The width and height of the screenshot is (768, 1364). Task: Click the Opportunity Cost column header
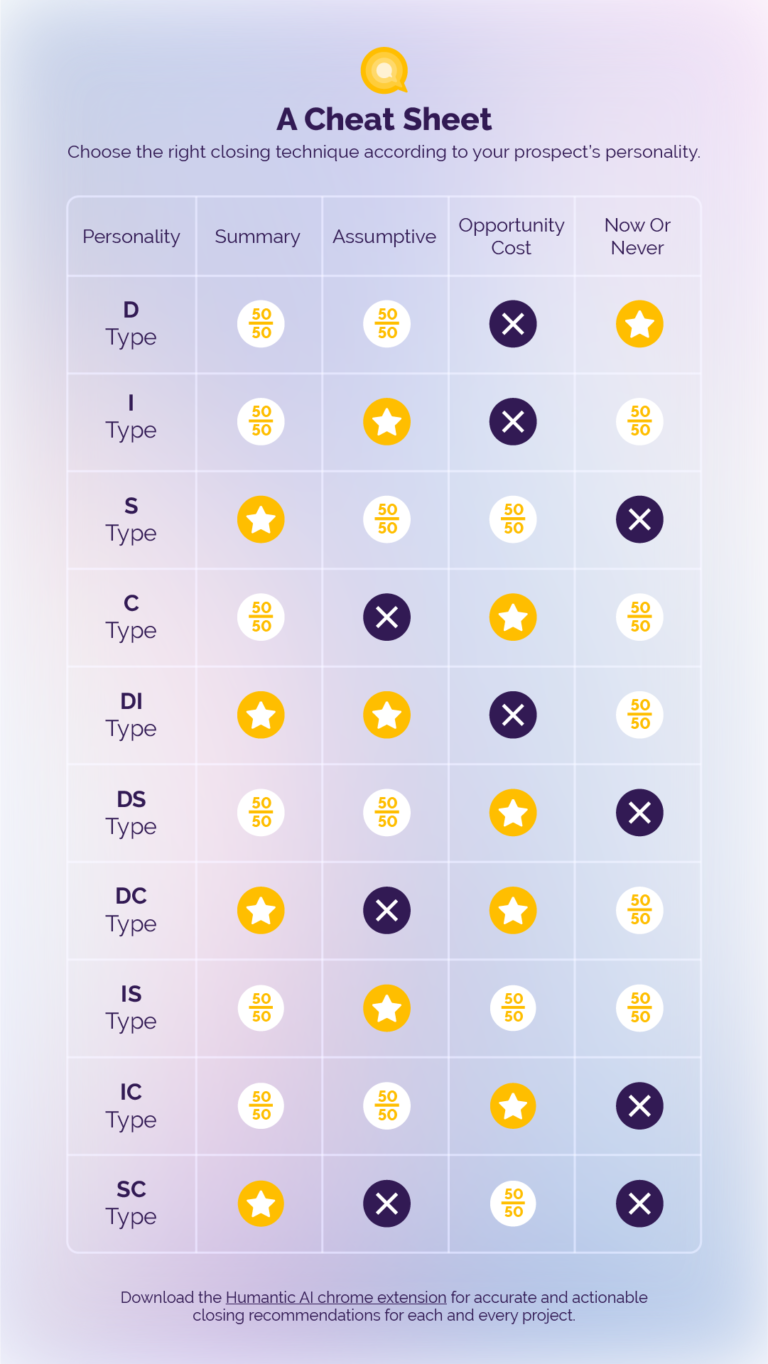pos(511,237)
